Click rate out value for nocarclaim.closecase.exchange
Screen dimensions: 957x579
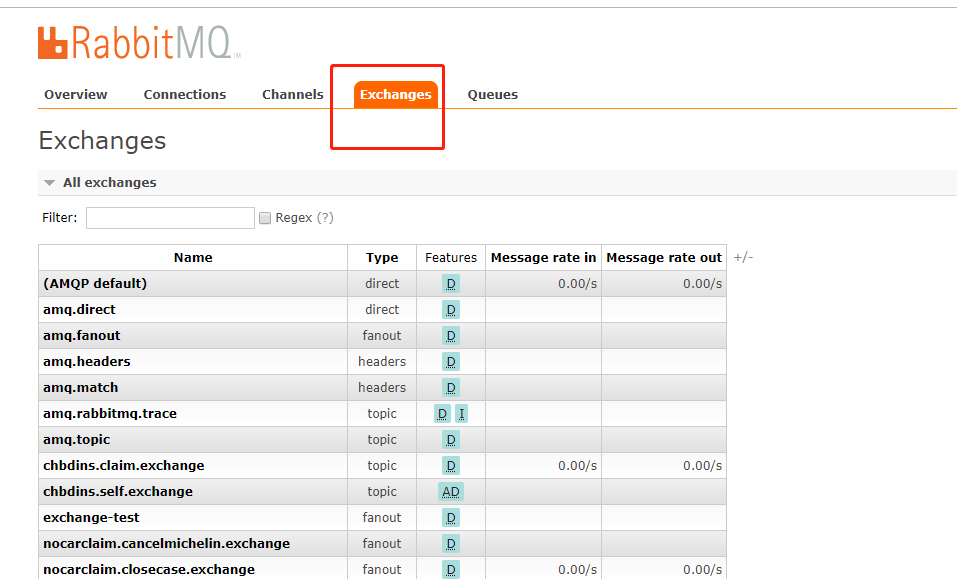[702, 569]
